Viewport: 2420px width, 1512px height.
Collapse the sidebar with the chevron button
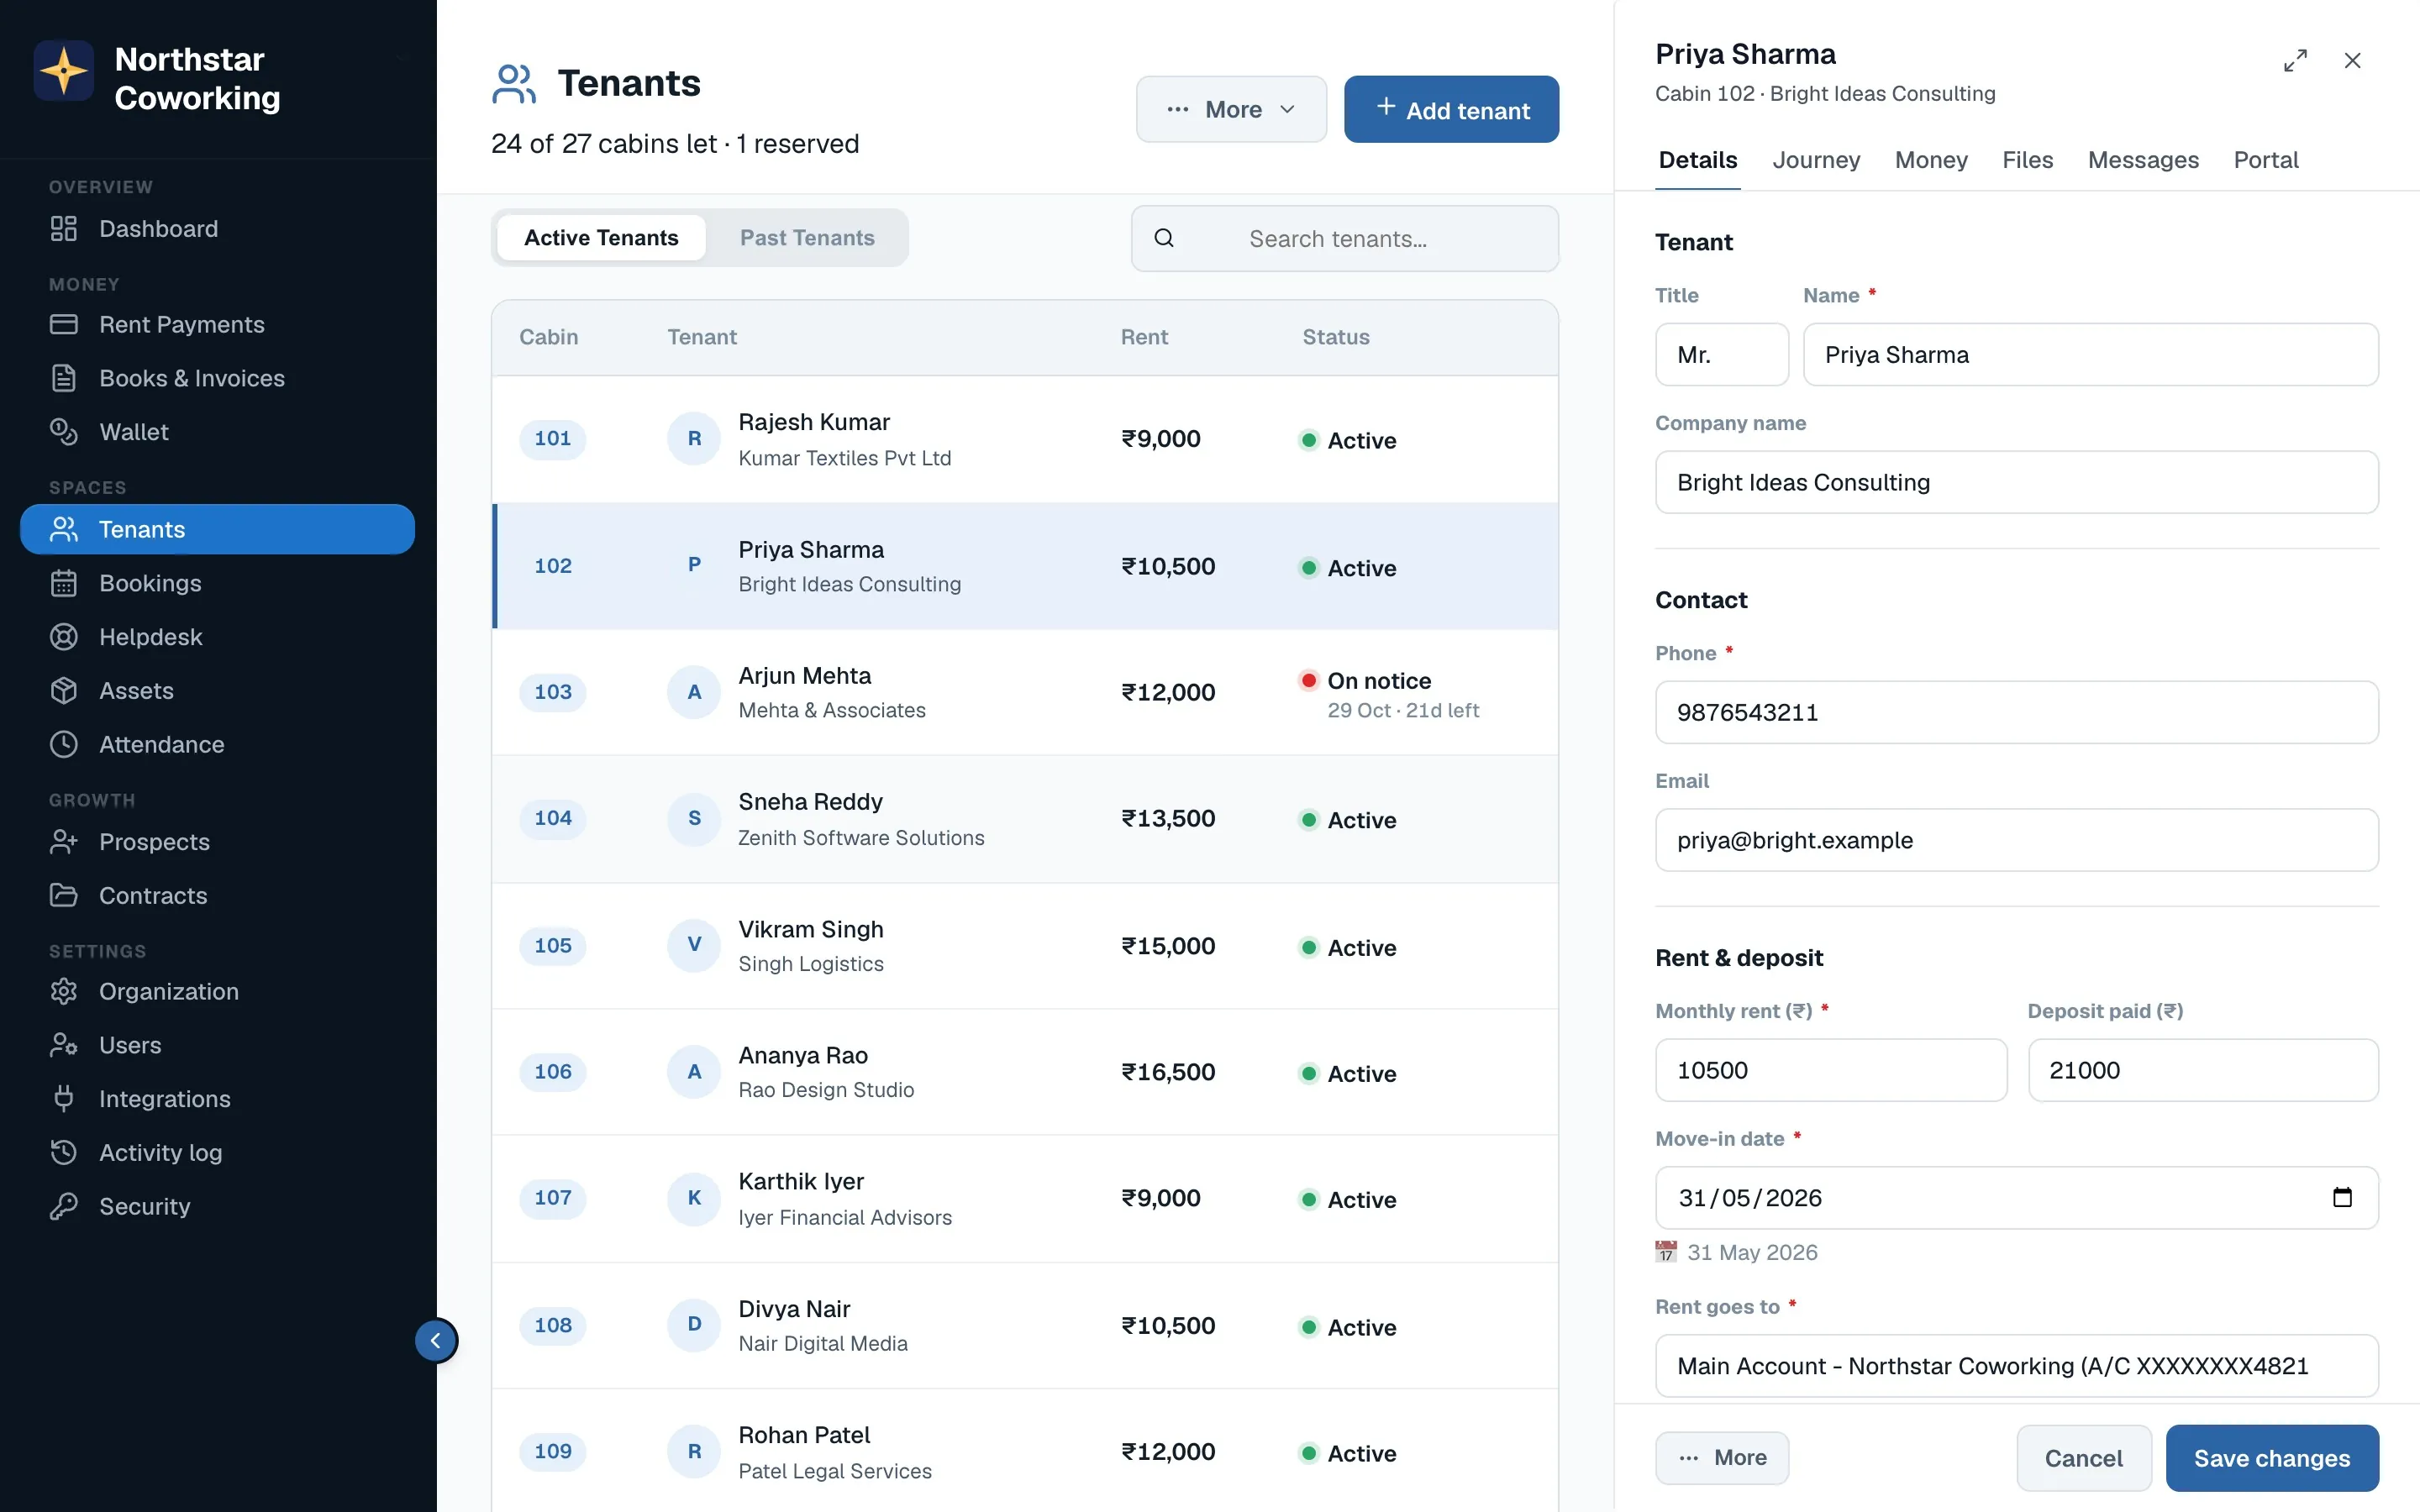tap(436, 1341)
